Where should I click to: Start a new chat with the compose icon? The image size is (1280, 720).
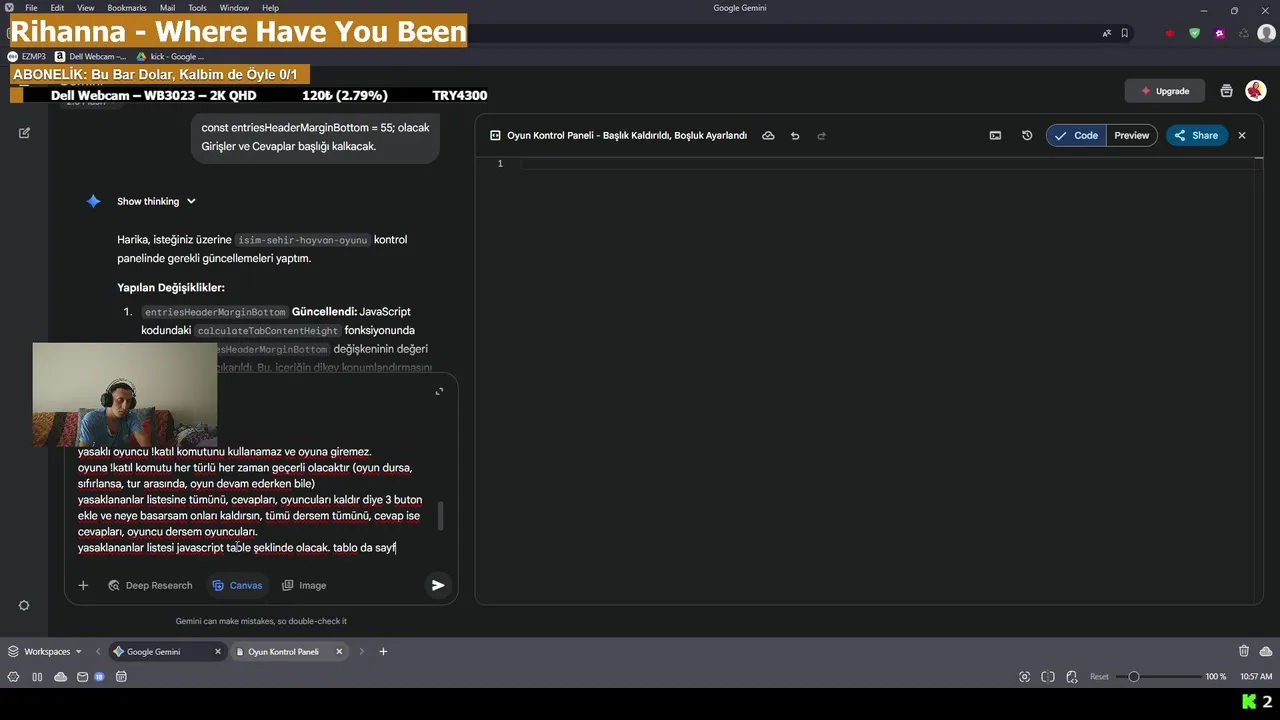coord(24,132)
